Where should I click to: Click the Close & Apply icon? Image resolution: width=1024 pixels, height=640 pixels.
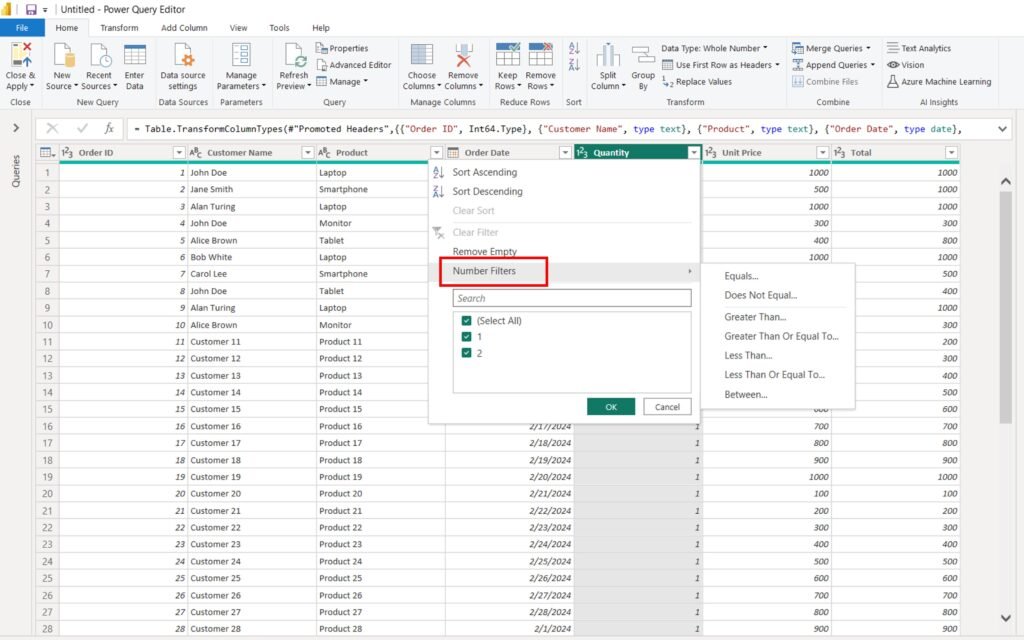pyautogui.click(x=20, y=56)
